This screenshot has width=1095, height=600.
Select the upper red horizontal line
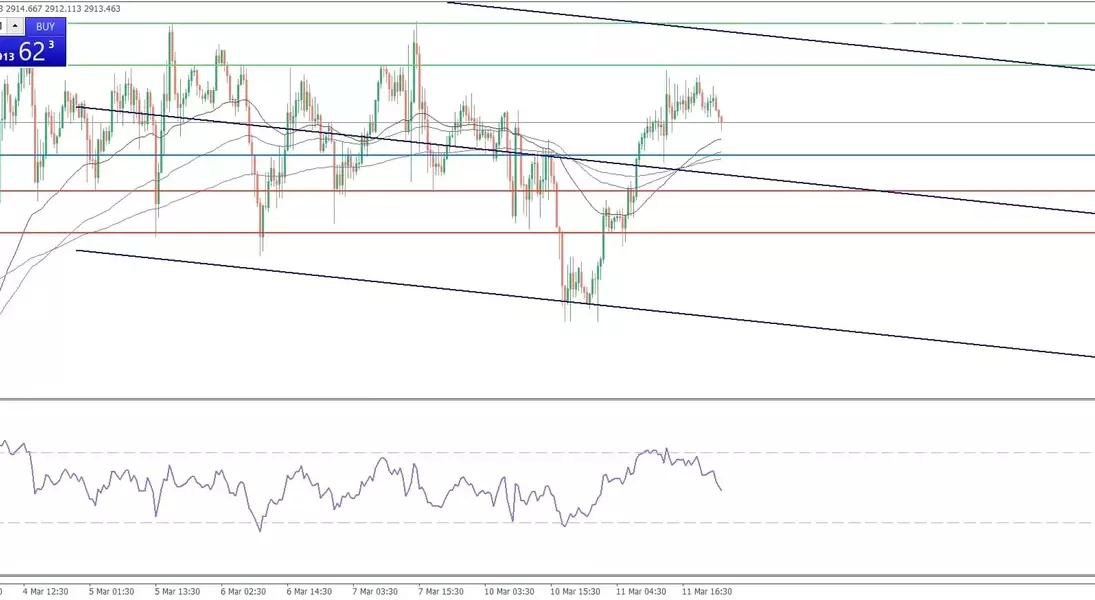click(900, 191)
